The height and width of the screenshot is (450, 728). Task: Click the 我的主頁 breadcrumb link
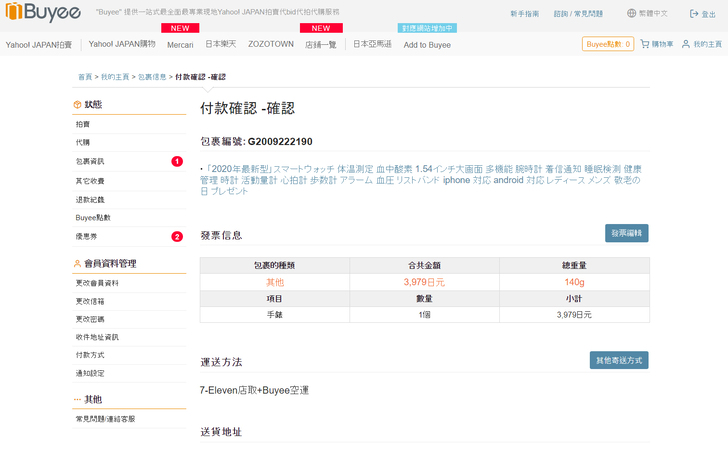114,77
